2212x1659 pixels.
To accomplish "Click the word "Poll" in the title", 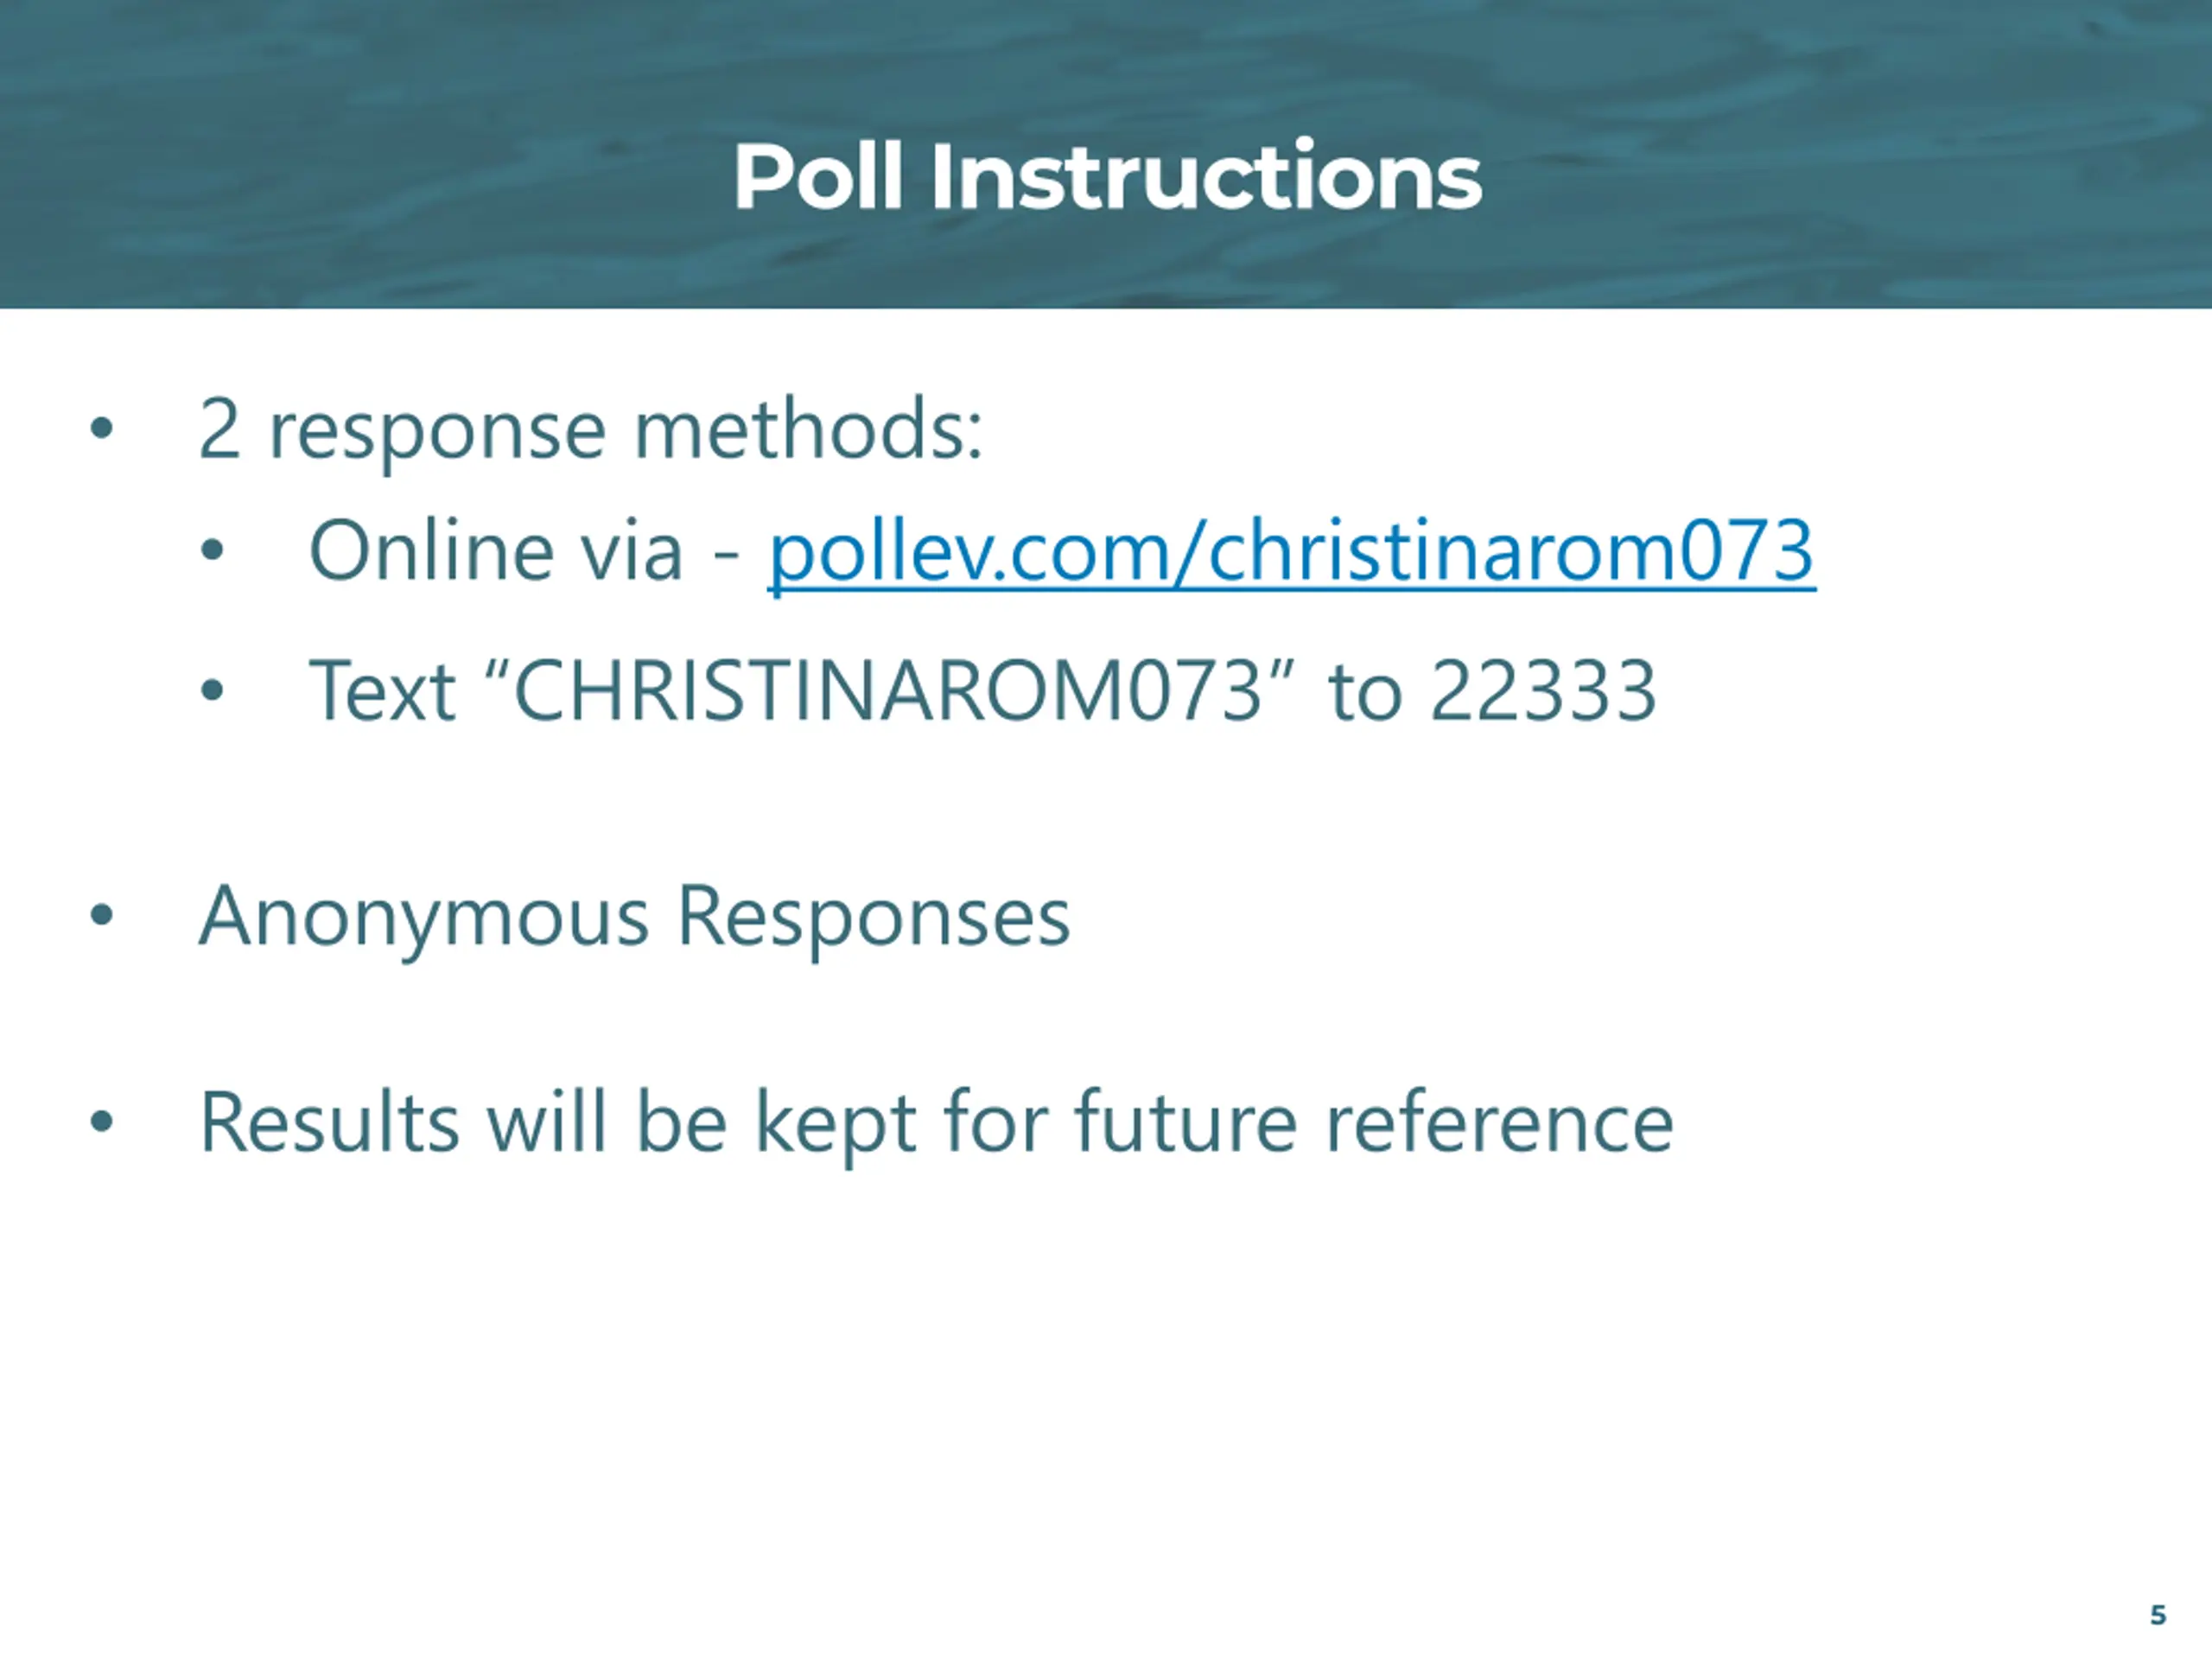I will pyautogui.click(x=818, y=177).
